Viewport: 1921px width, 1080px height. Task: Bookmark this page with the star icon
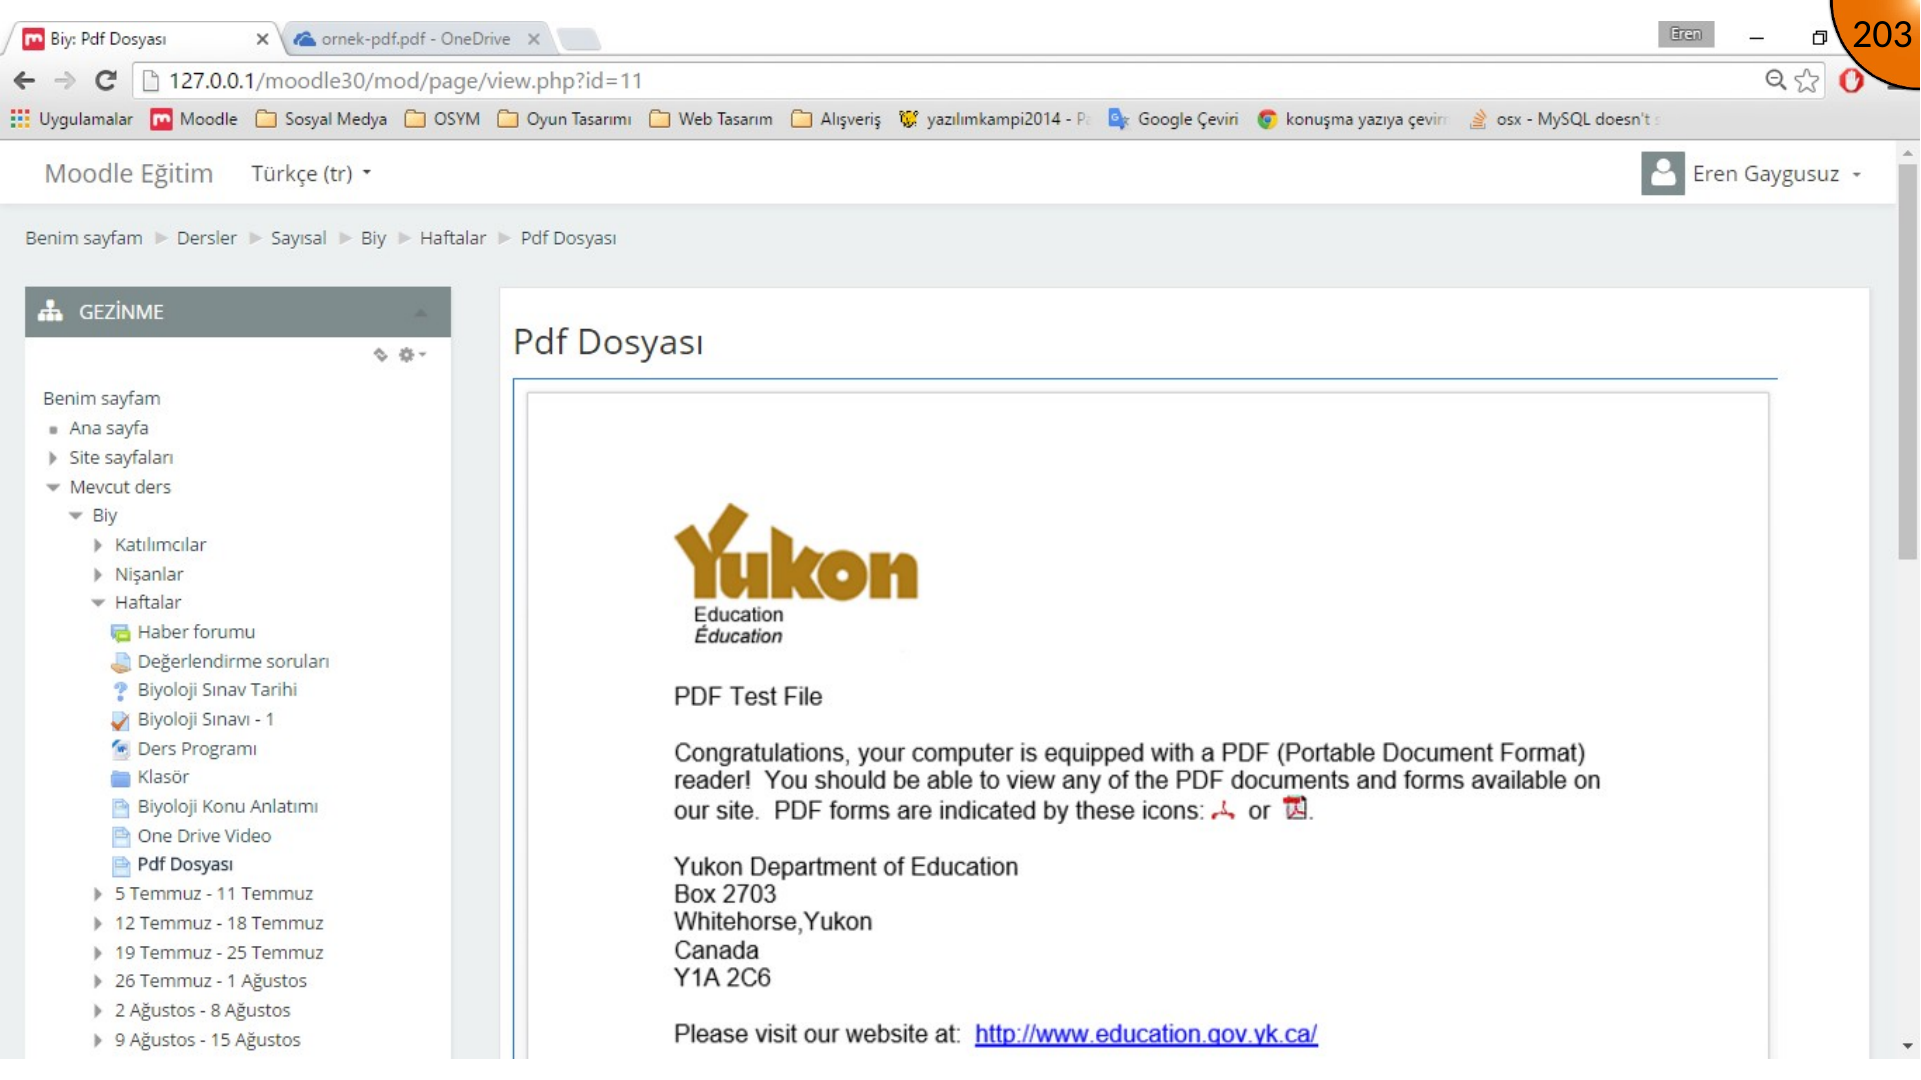(1806, 80)
